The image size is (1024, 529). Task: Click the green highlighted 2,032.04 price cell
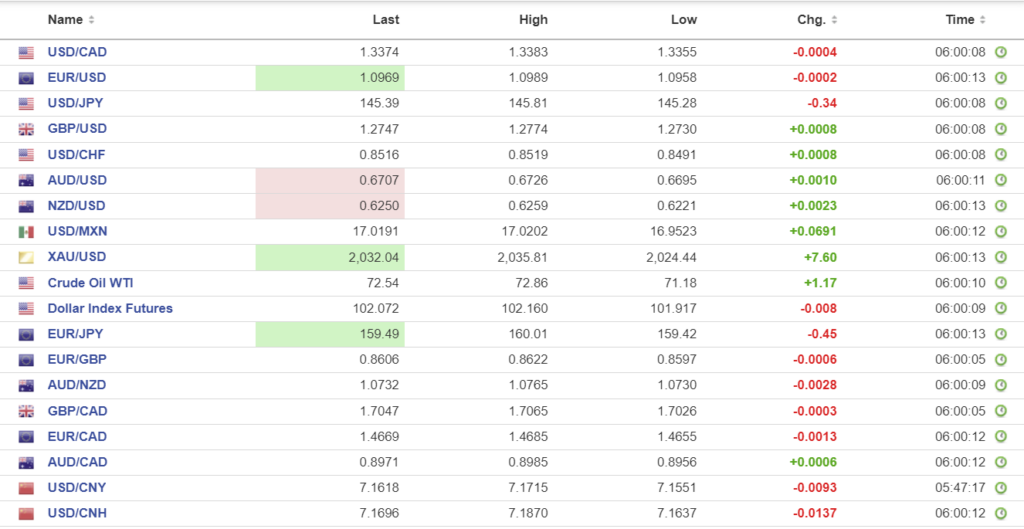(x=330, y=258)
